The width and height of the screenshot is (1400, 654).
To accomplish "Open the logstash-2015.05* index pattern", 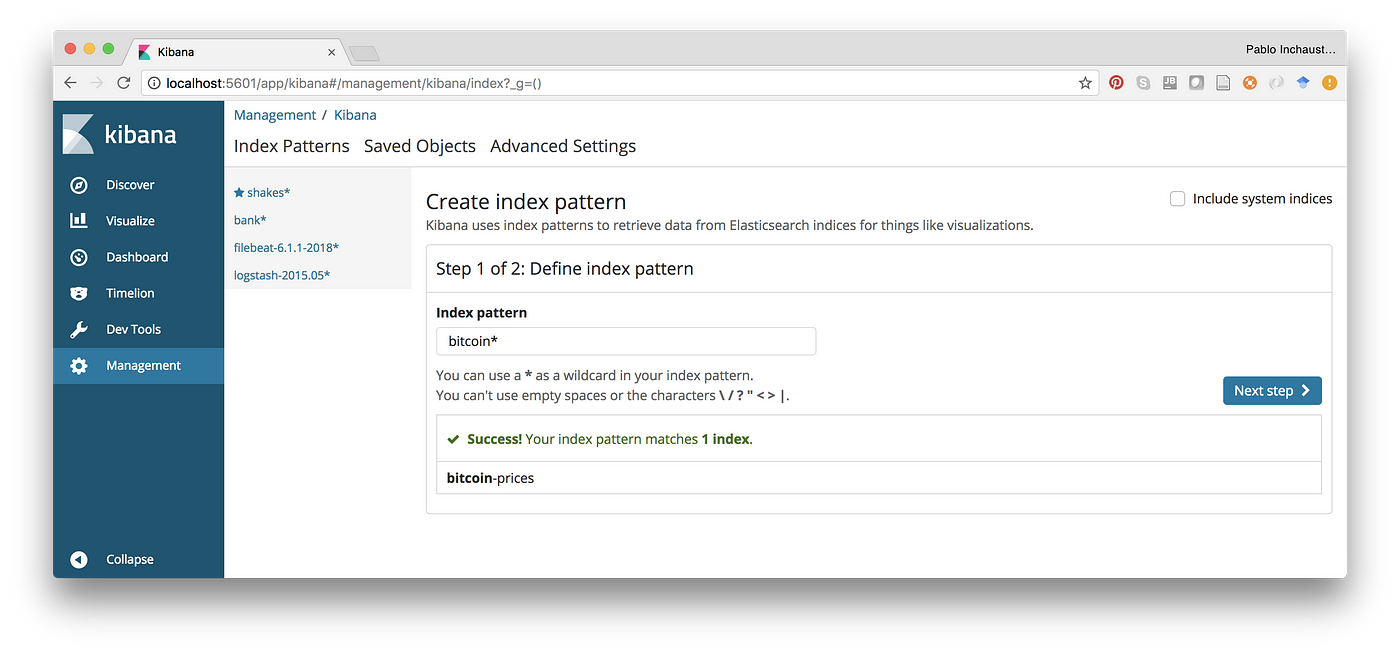I will 282,275.
